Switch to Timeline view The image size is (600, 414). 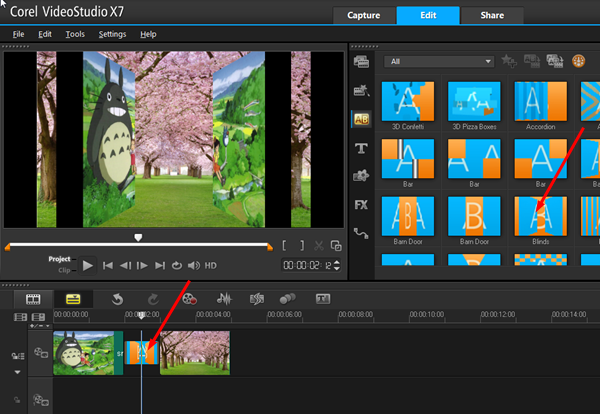(x=71, y=299)
